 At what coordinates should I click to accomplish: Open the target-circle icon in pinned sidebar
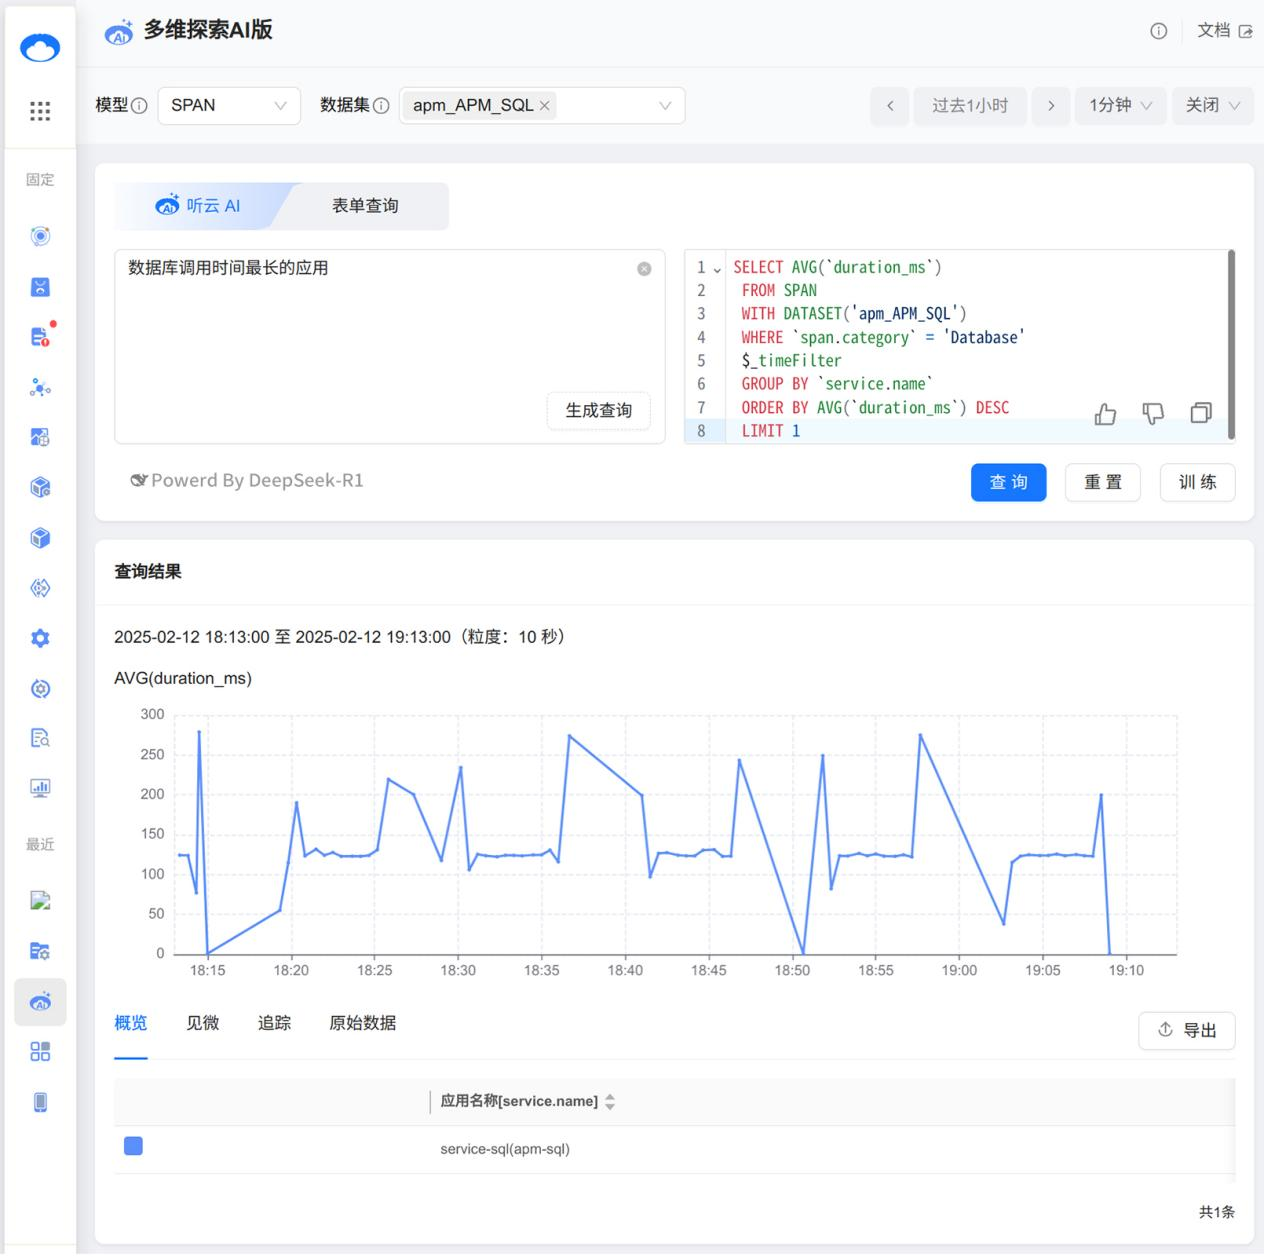pyautogui.click(x=40, y=236)
